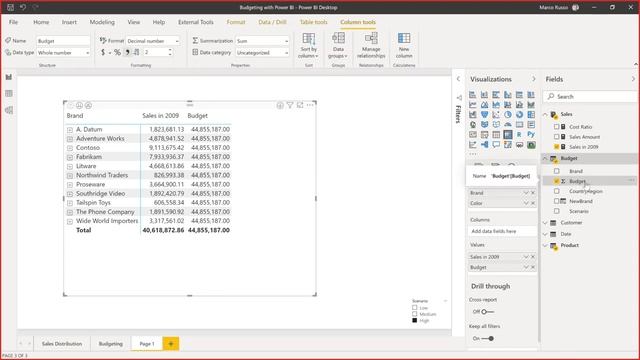Image resolution: width=640 pixels, height=360 pixels.
Task: Click the Save icon in title bar
Action: 11,7
